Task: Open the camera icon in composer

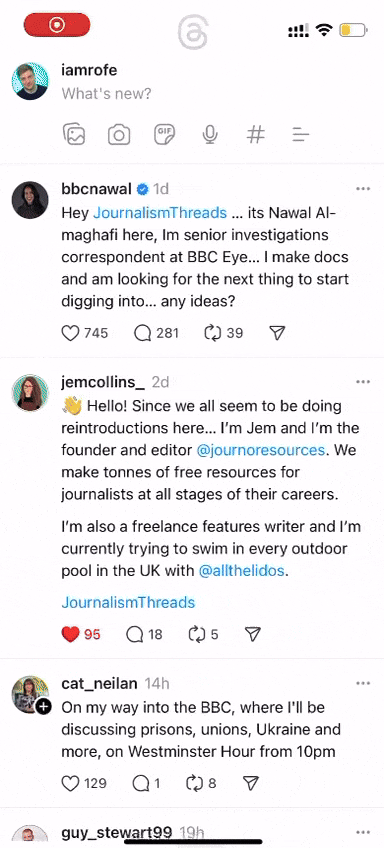Action: [x=119, y=134]
